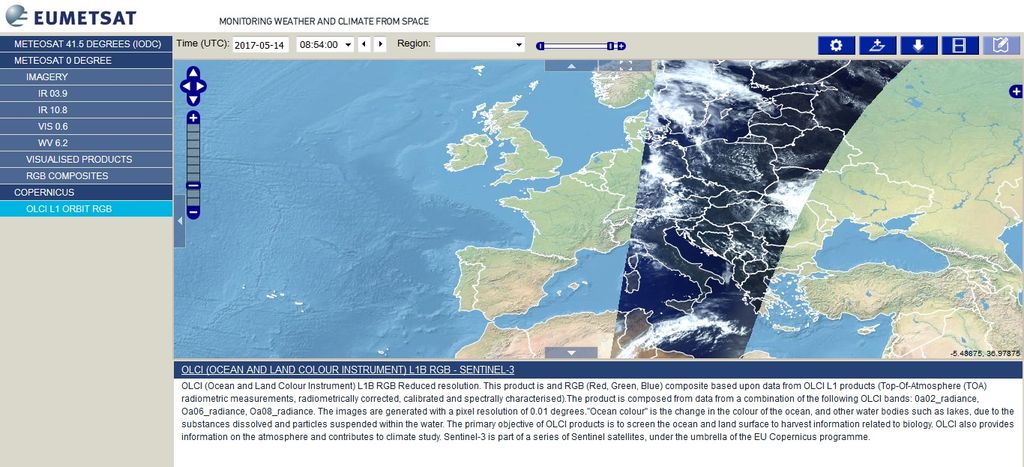Screen dimensions: 1024x467
Task: Select IR 10.8 imagery item
Action: [52, 109]
